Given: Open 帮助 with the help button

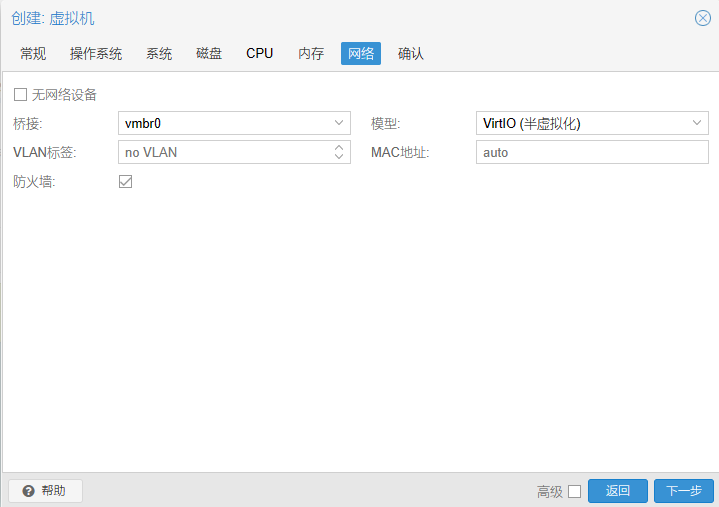Looking at the screenshot, I should 45,491.
